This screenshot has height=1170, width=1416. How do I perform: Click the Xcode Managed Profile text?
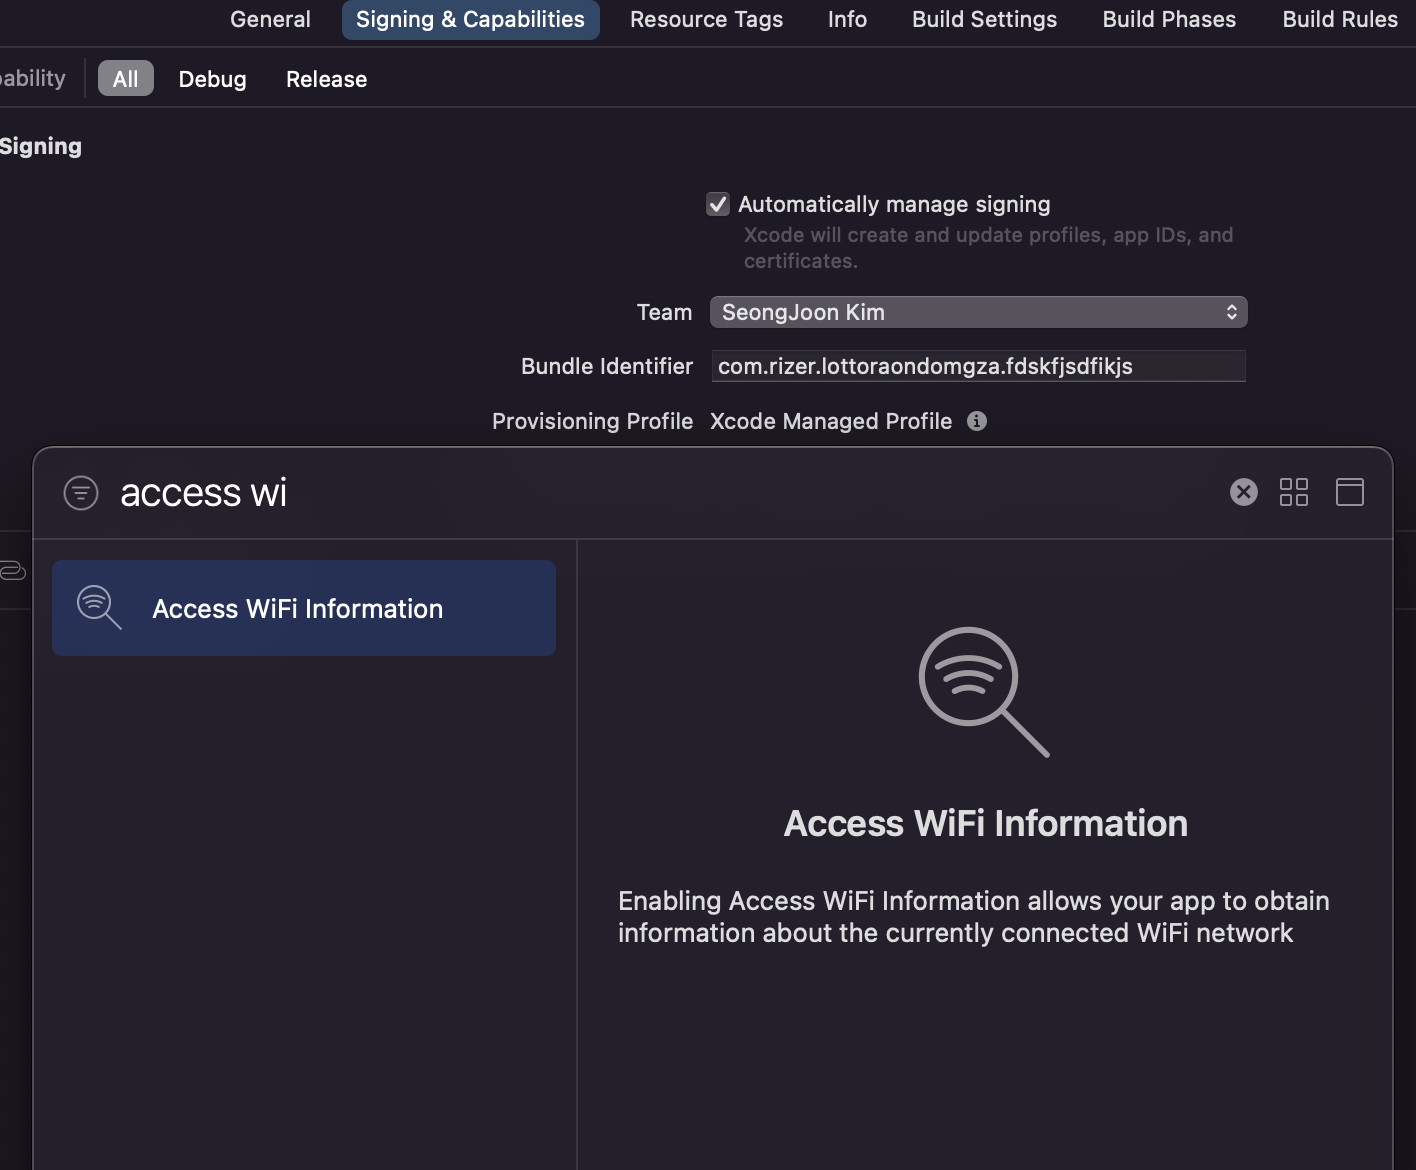[831, 421]
